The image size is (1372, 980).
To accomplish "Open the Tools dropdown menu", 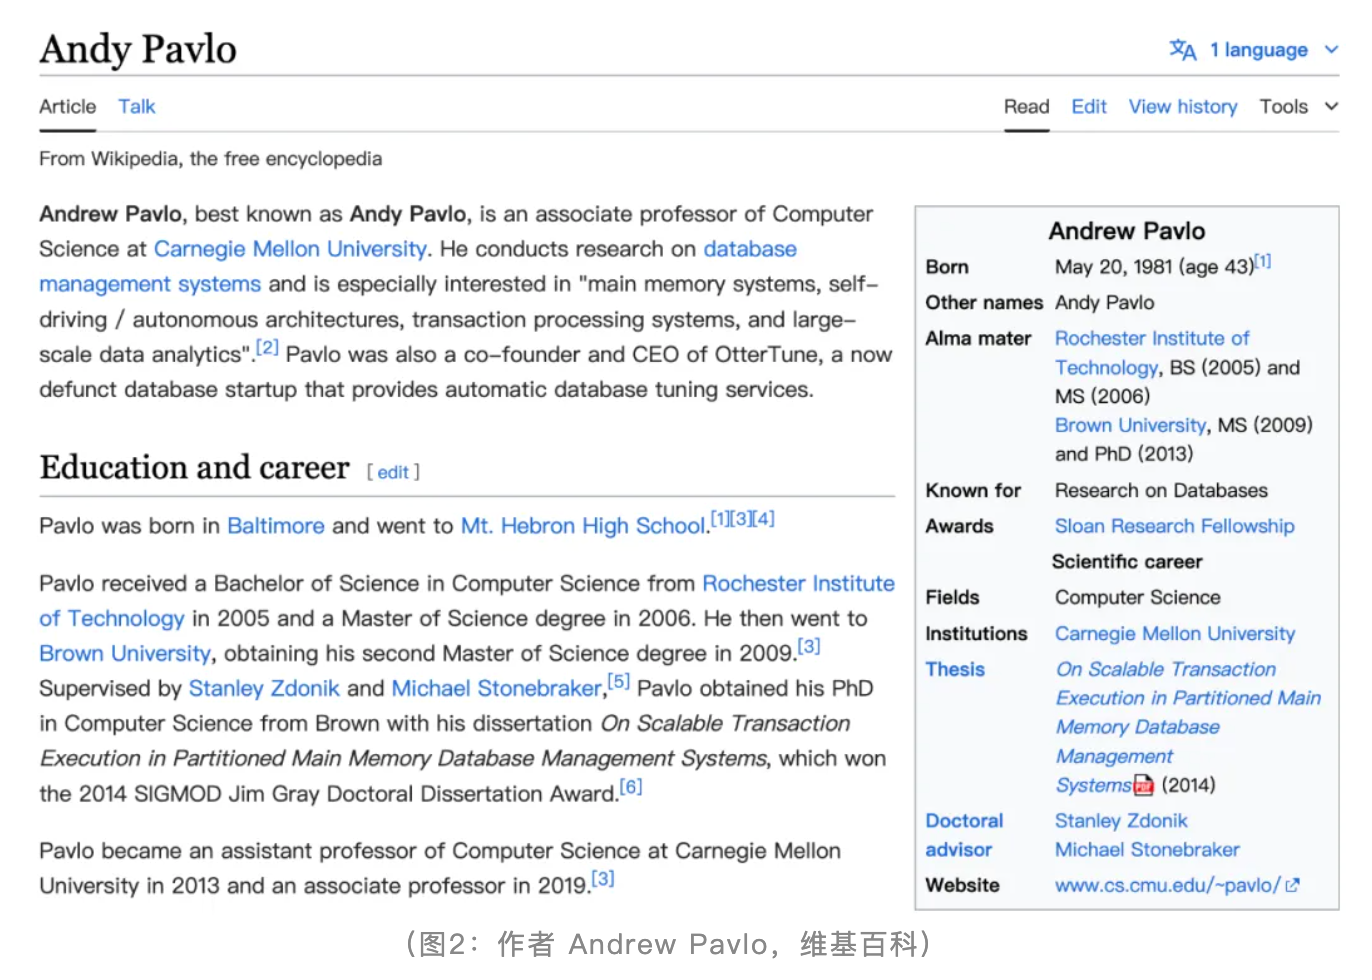I will [x=1284, y=107].
